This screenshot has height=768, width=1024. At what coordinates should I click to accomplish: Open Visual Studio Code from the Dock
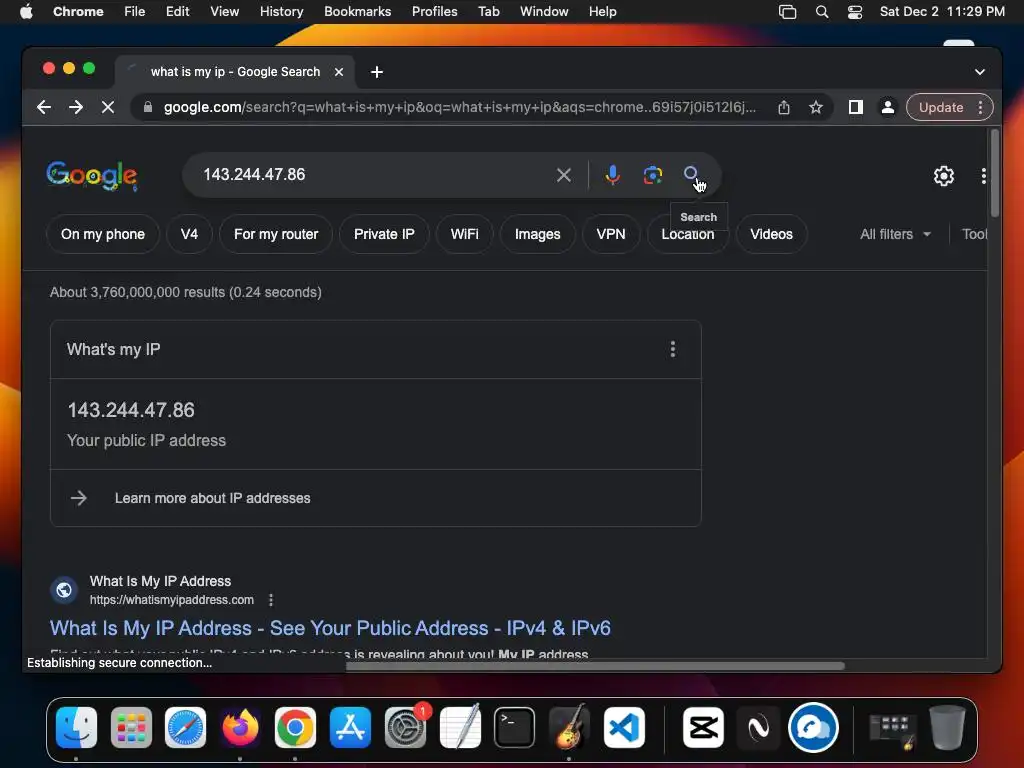[x=624, y=728]
